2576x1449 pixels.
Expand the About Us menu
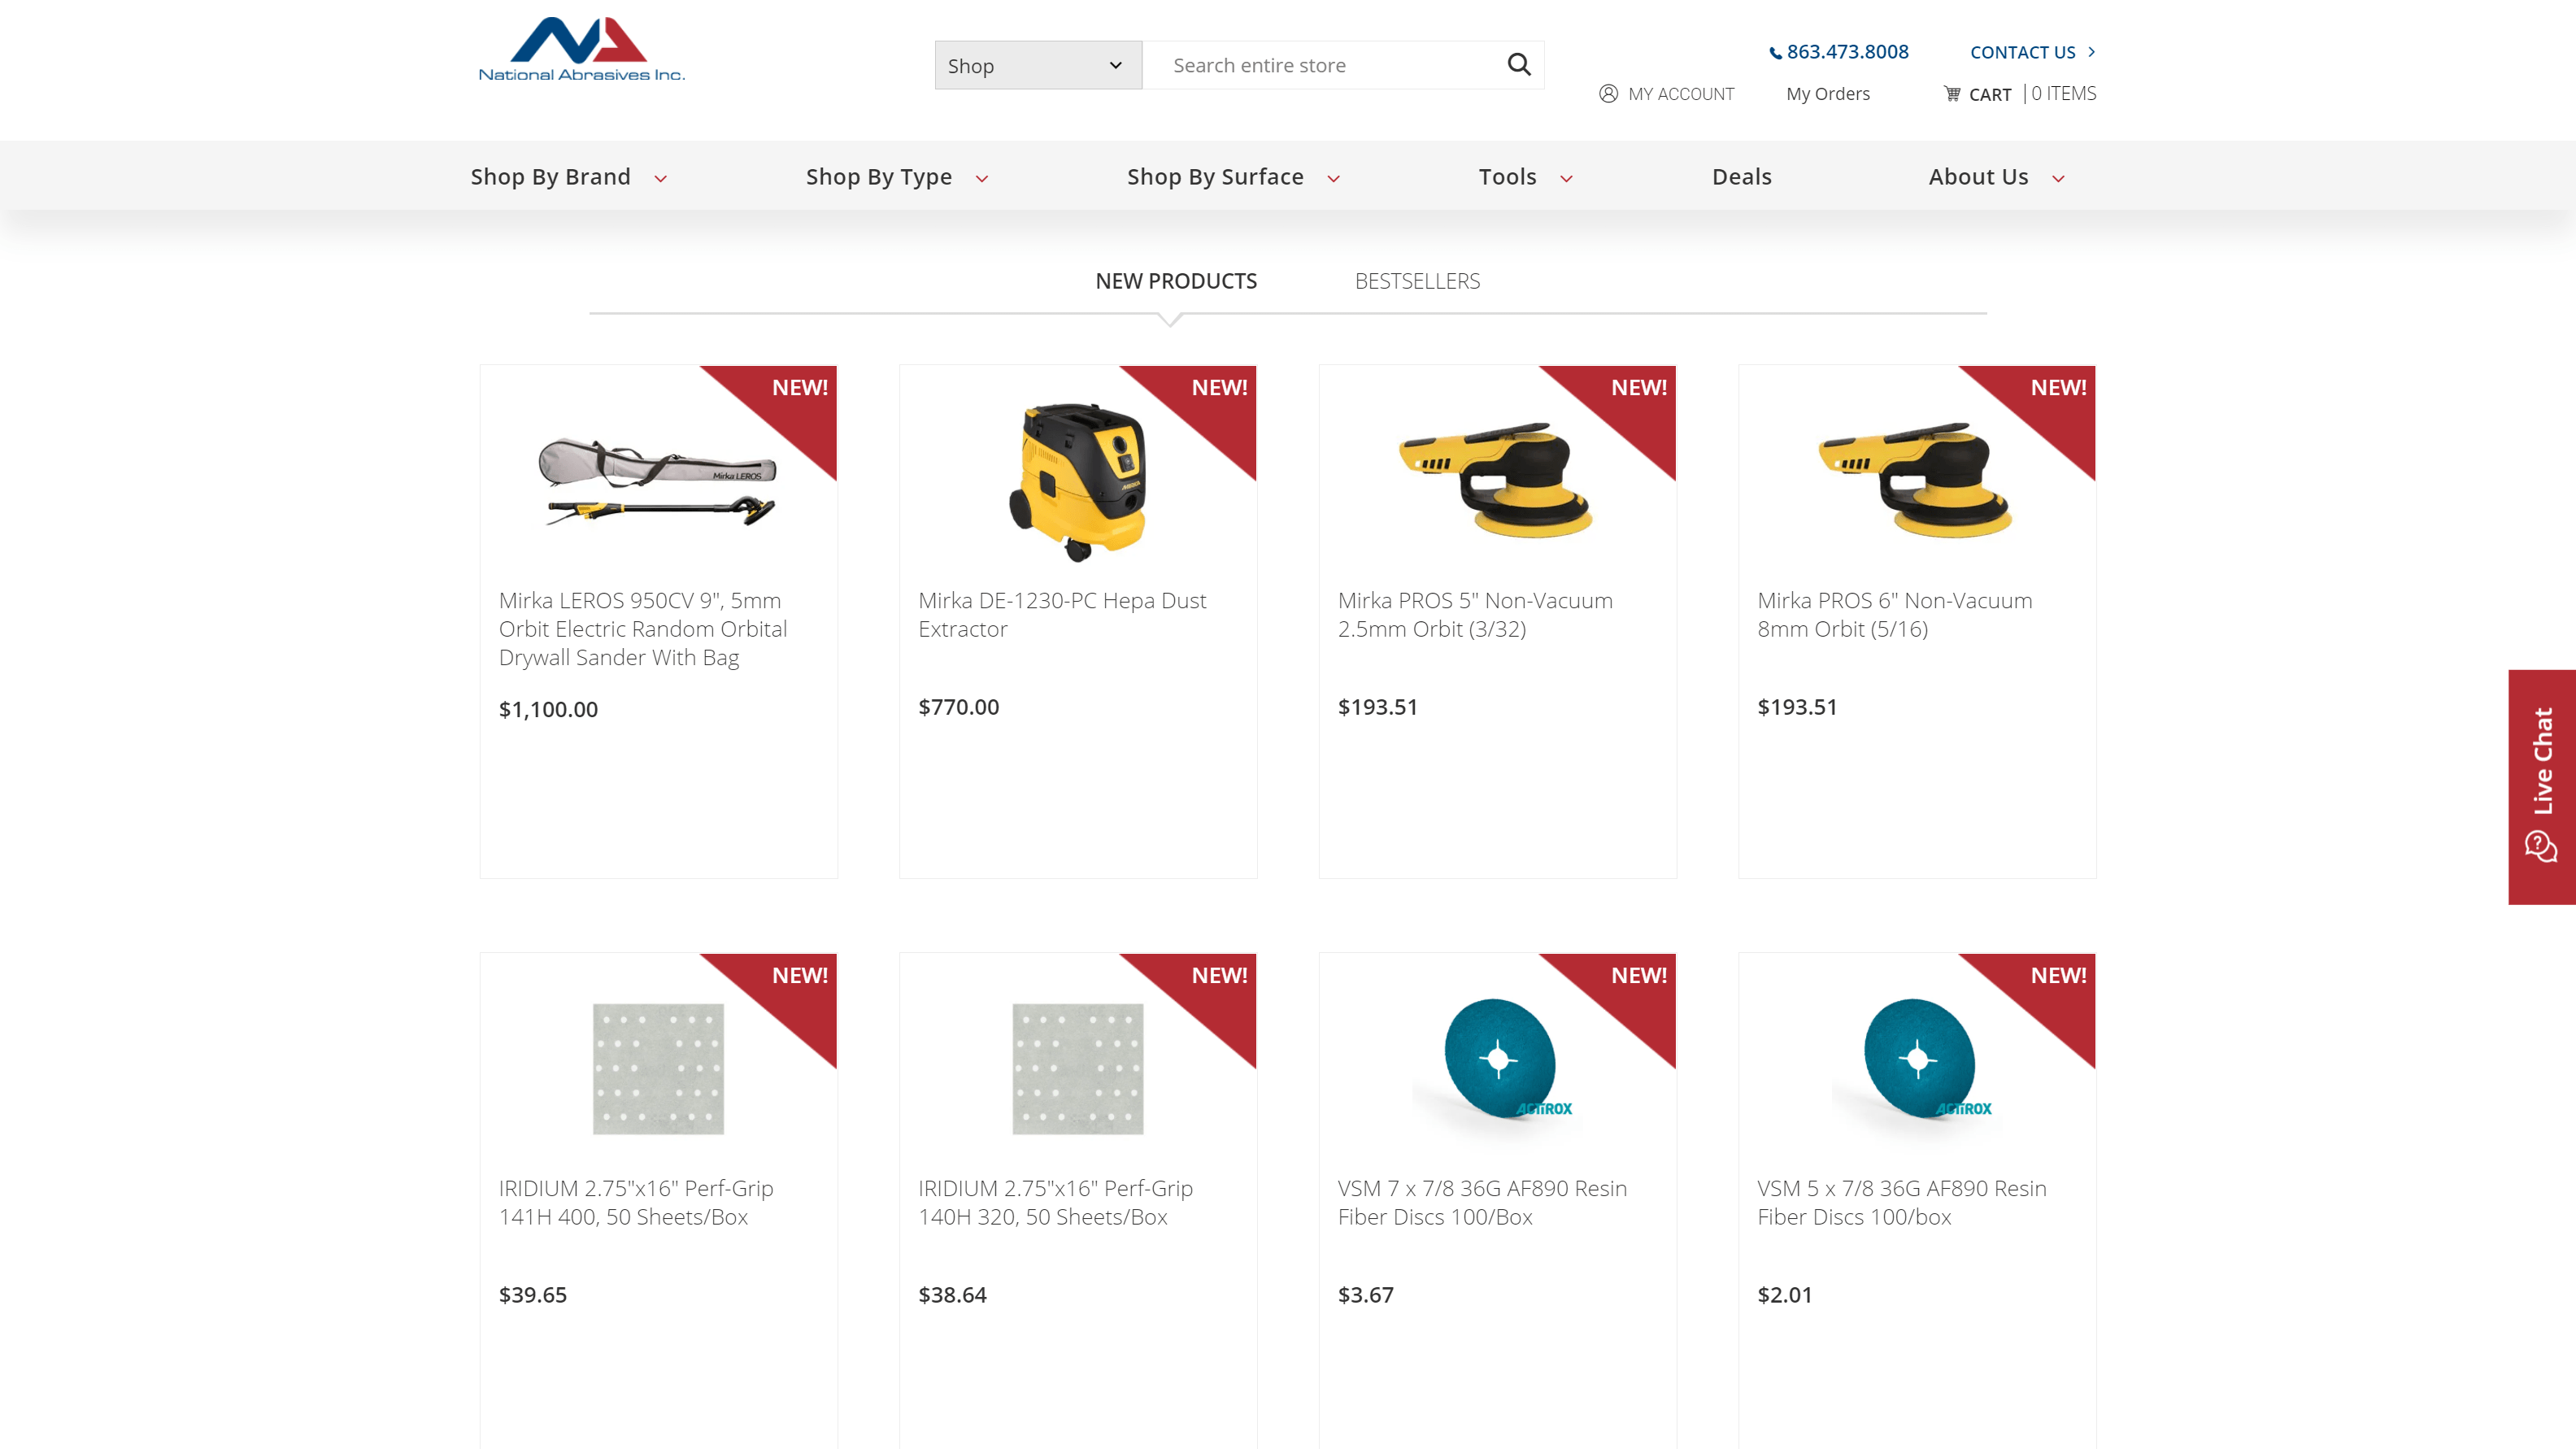[1996, 177]
